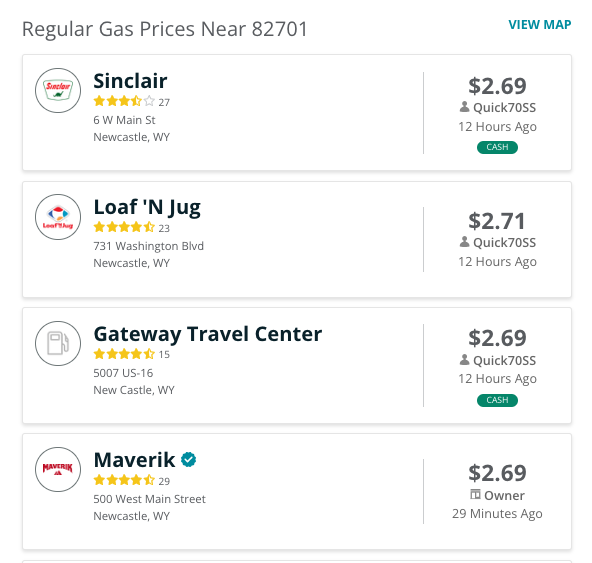This screenshot has width=592, height=563.
Task: Click Maverik's star rating with 29 reviews
Action: point(124,480)
